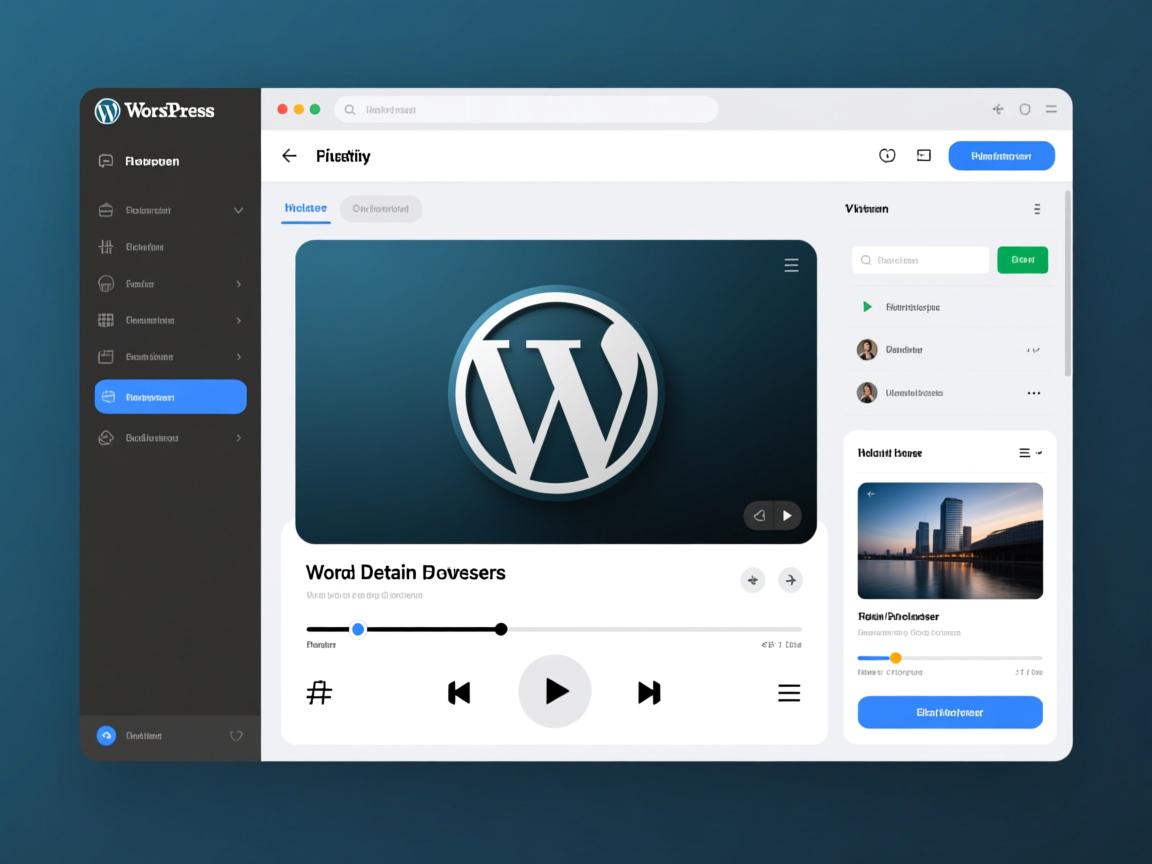Skip to the previous track
This screenshot has width=1152, height=864.
tap(459, 692)
